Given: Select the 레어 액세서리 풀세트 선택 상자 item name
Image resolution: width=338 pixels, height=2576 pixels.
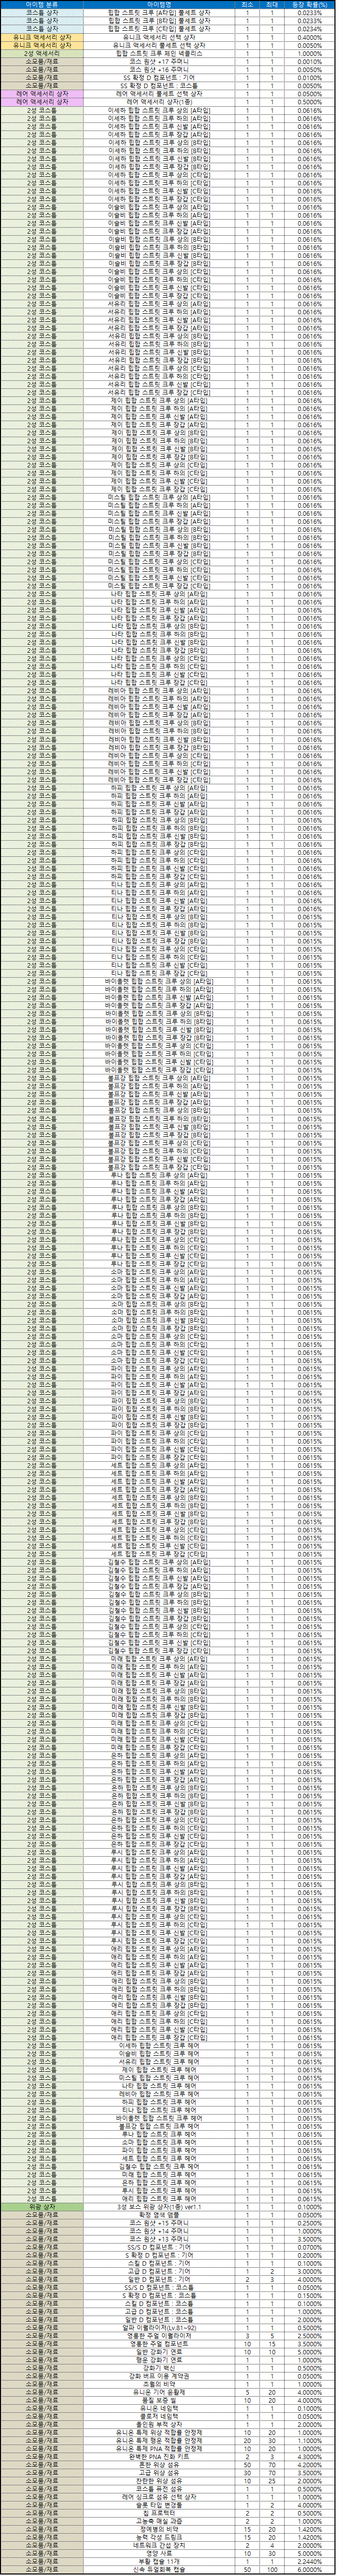Looking at the screenshot, I should 160,93.
